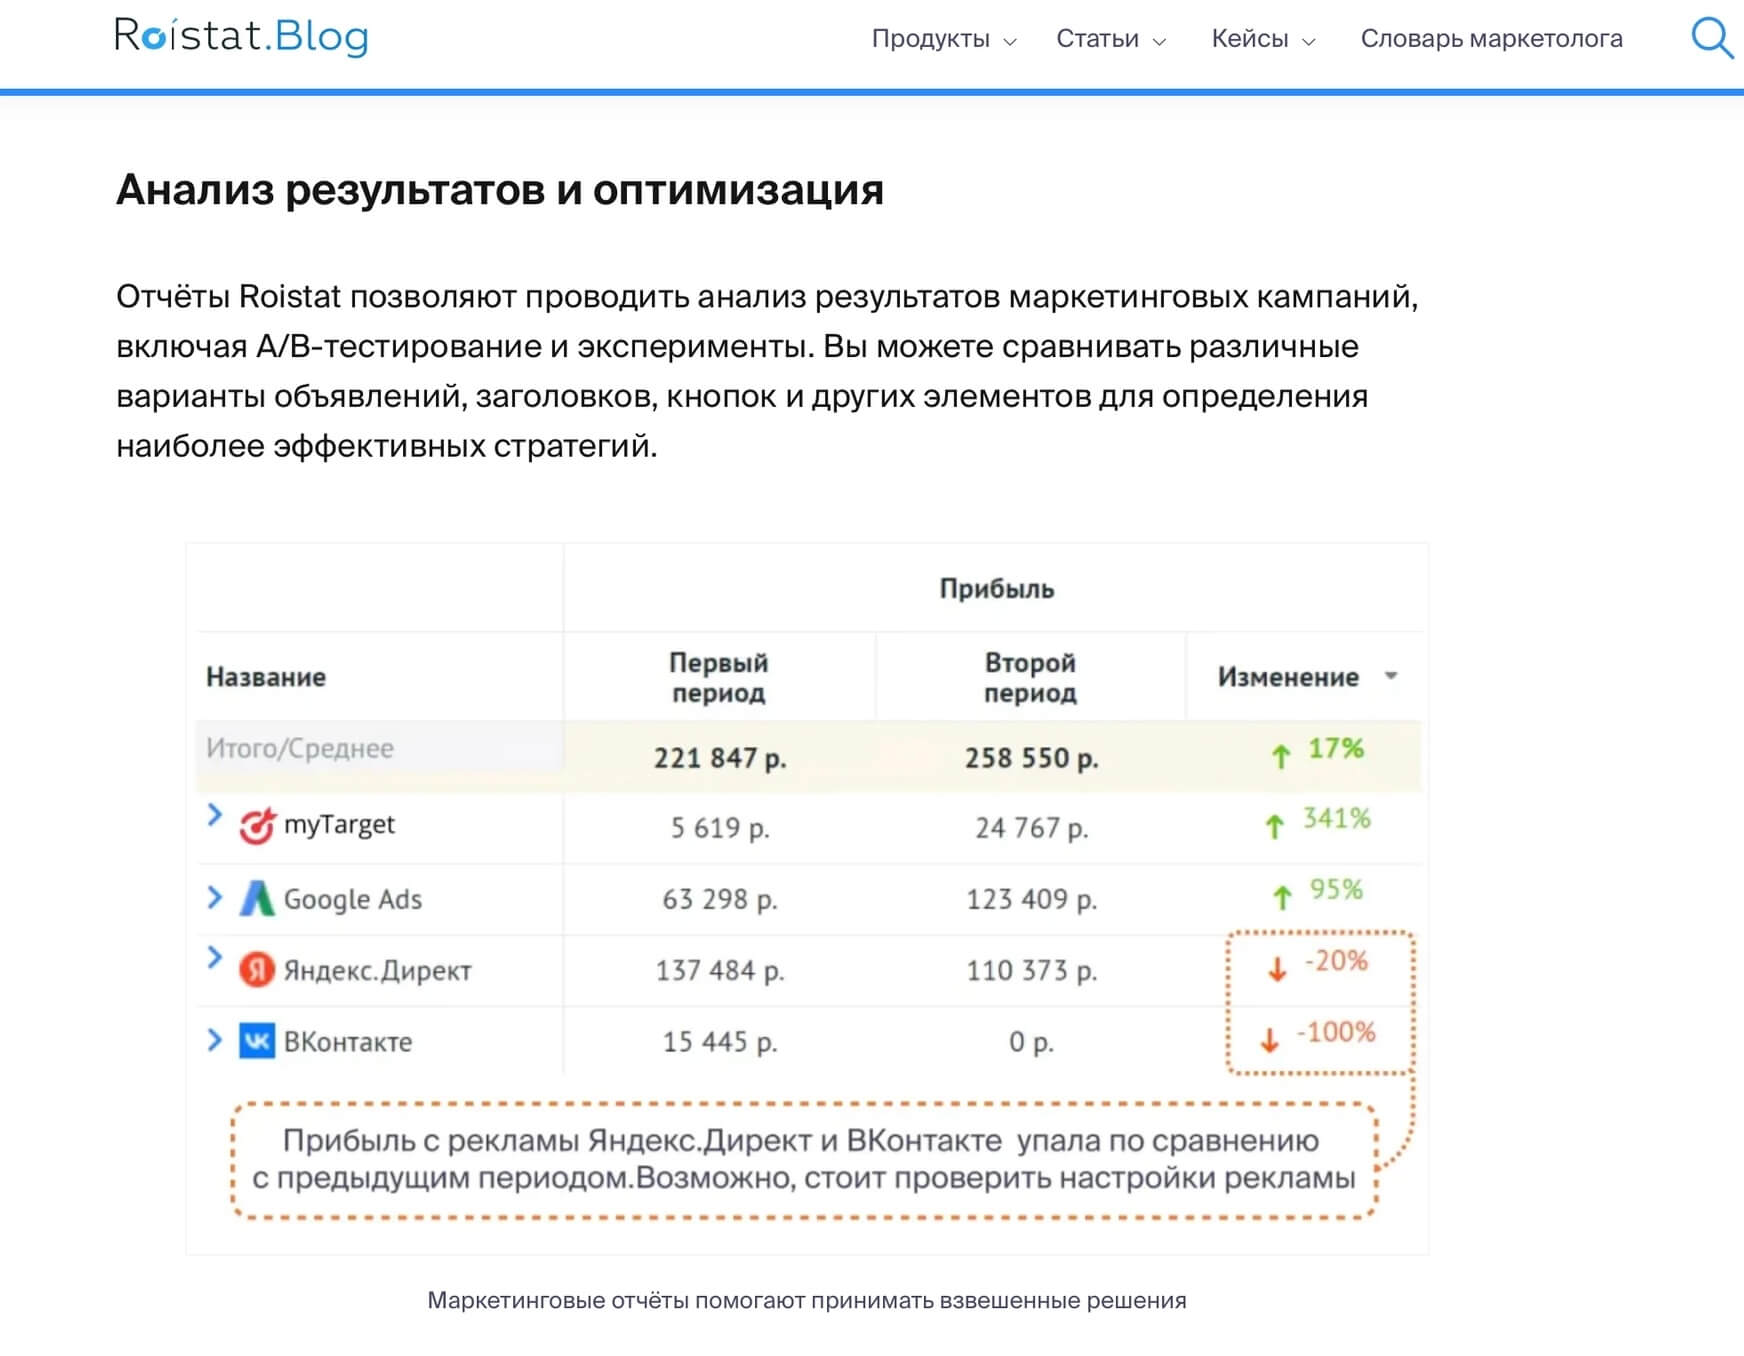This screenshot has width=1744, height=1356.
Task: Open the search magnifier icon
Action: coord(1711,38)
